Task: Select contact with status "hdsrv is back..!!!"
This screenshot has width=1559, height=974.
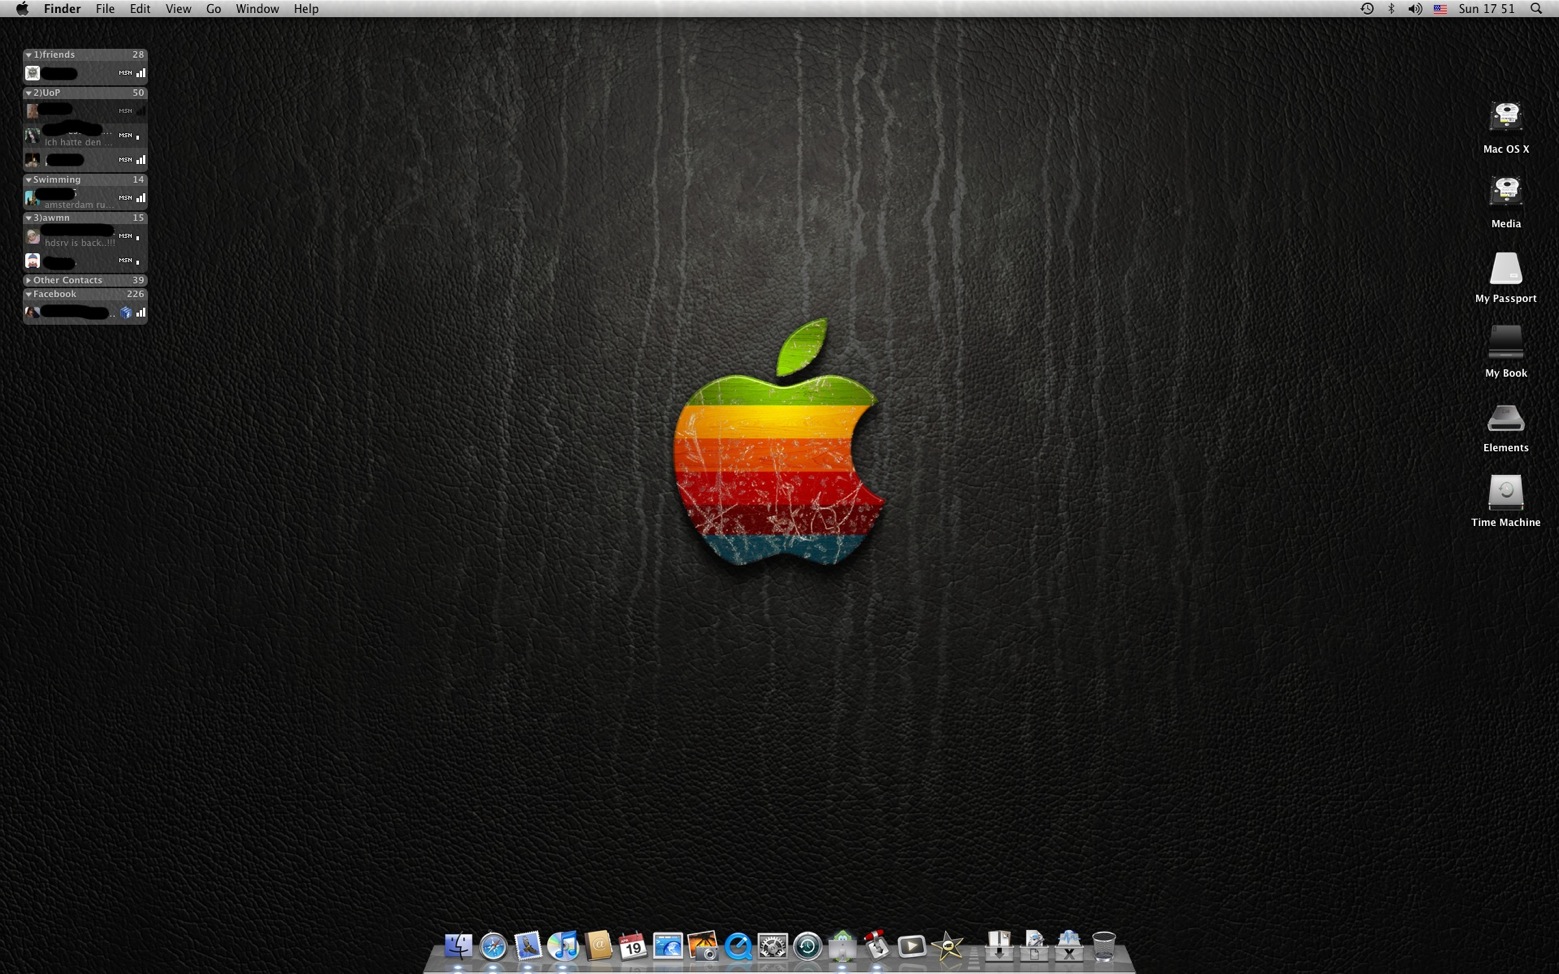Action: point(85,236)
